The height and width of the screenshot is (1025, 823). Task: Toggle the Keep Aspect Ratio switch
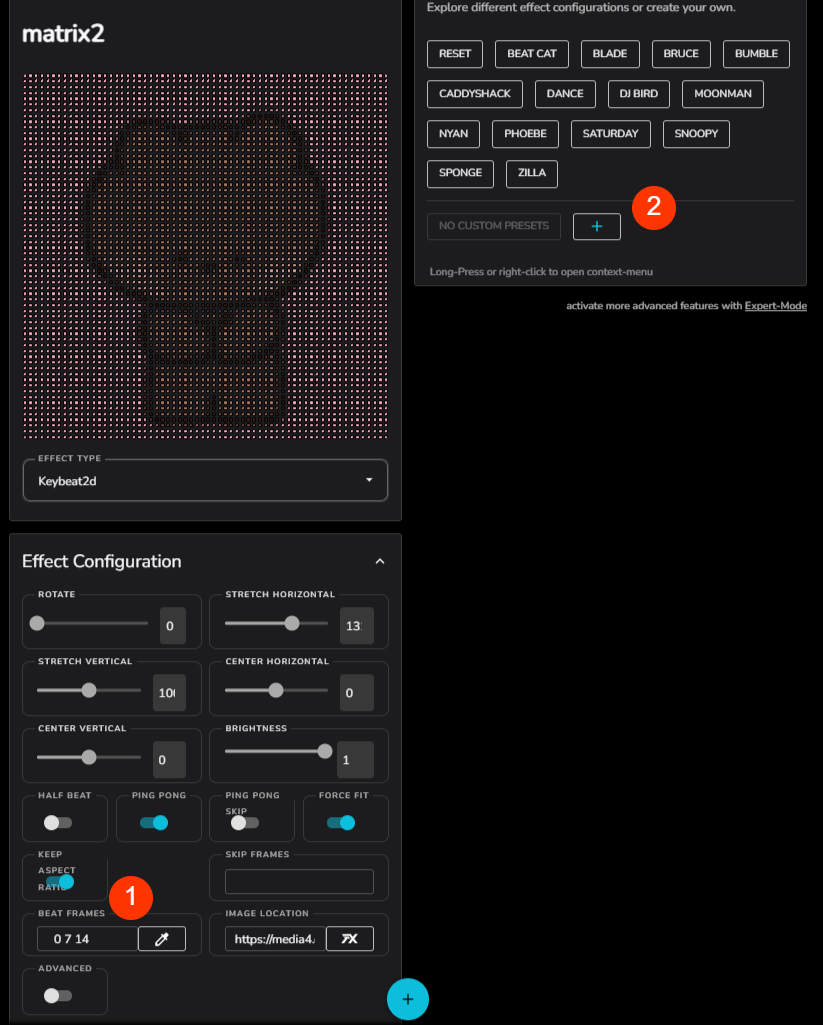click(60, 882)
